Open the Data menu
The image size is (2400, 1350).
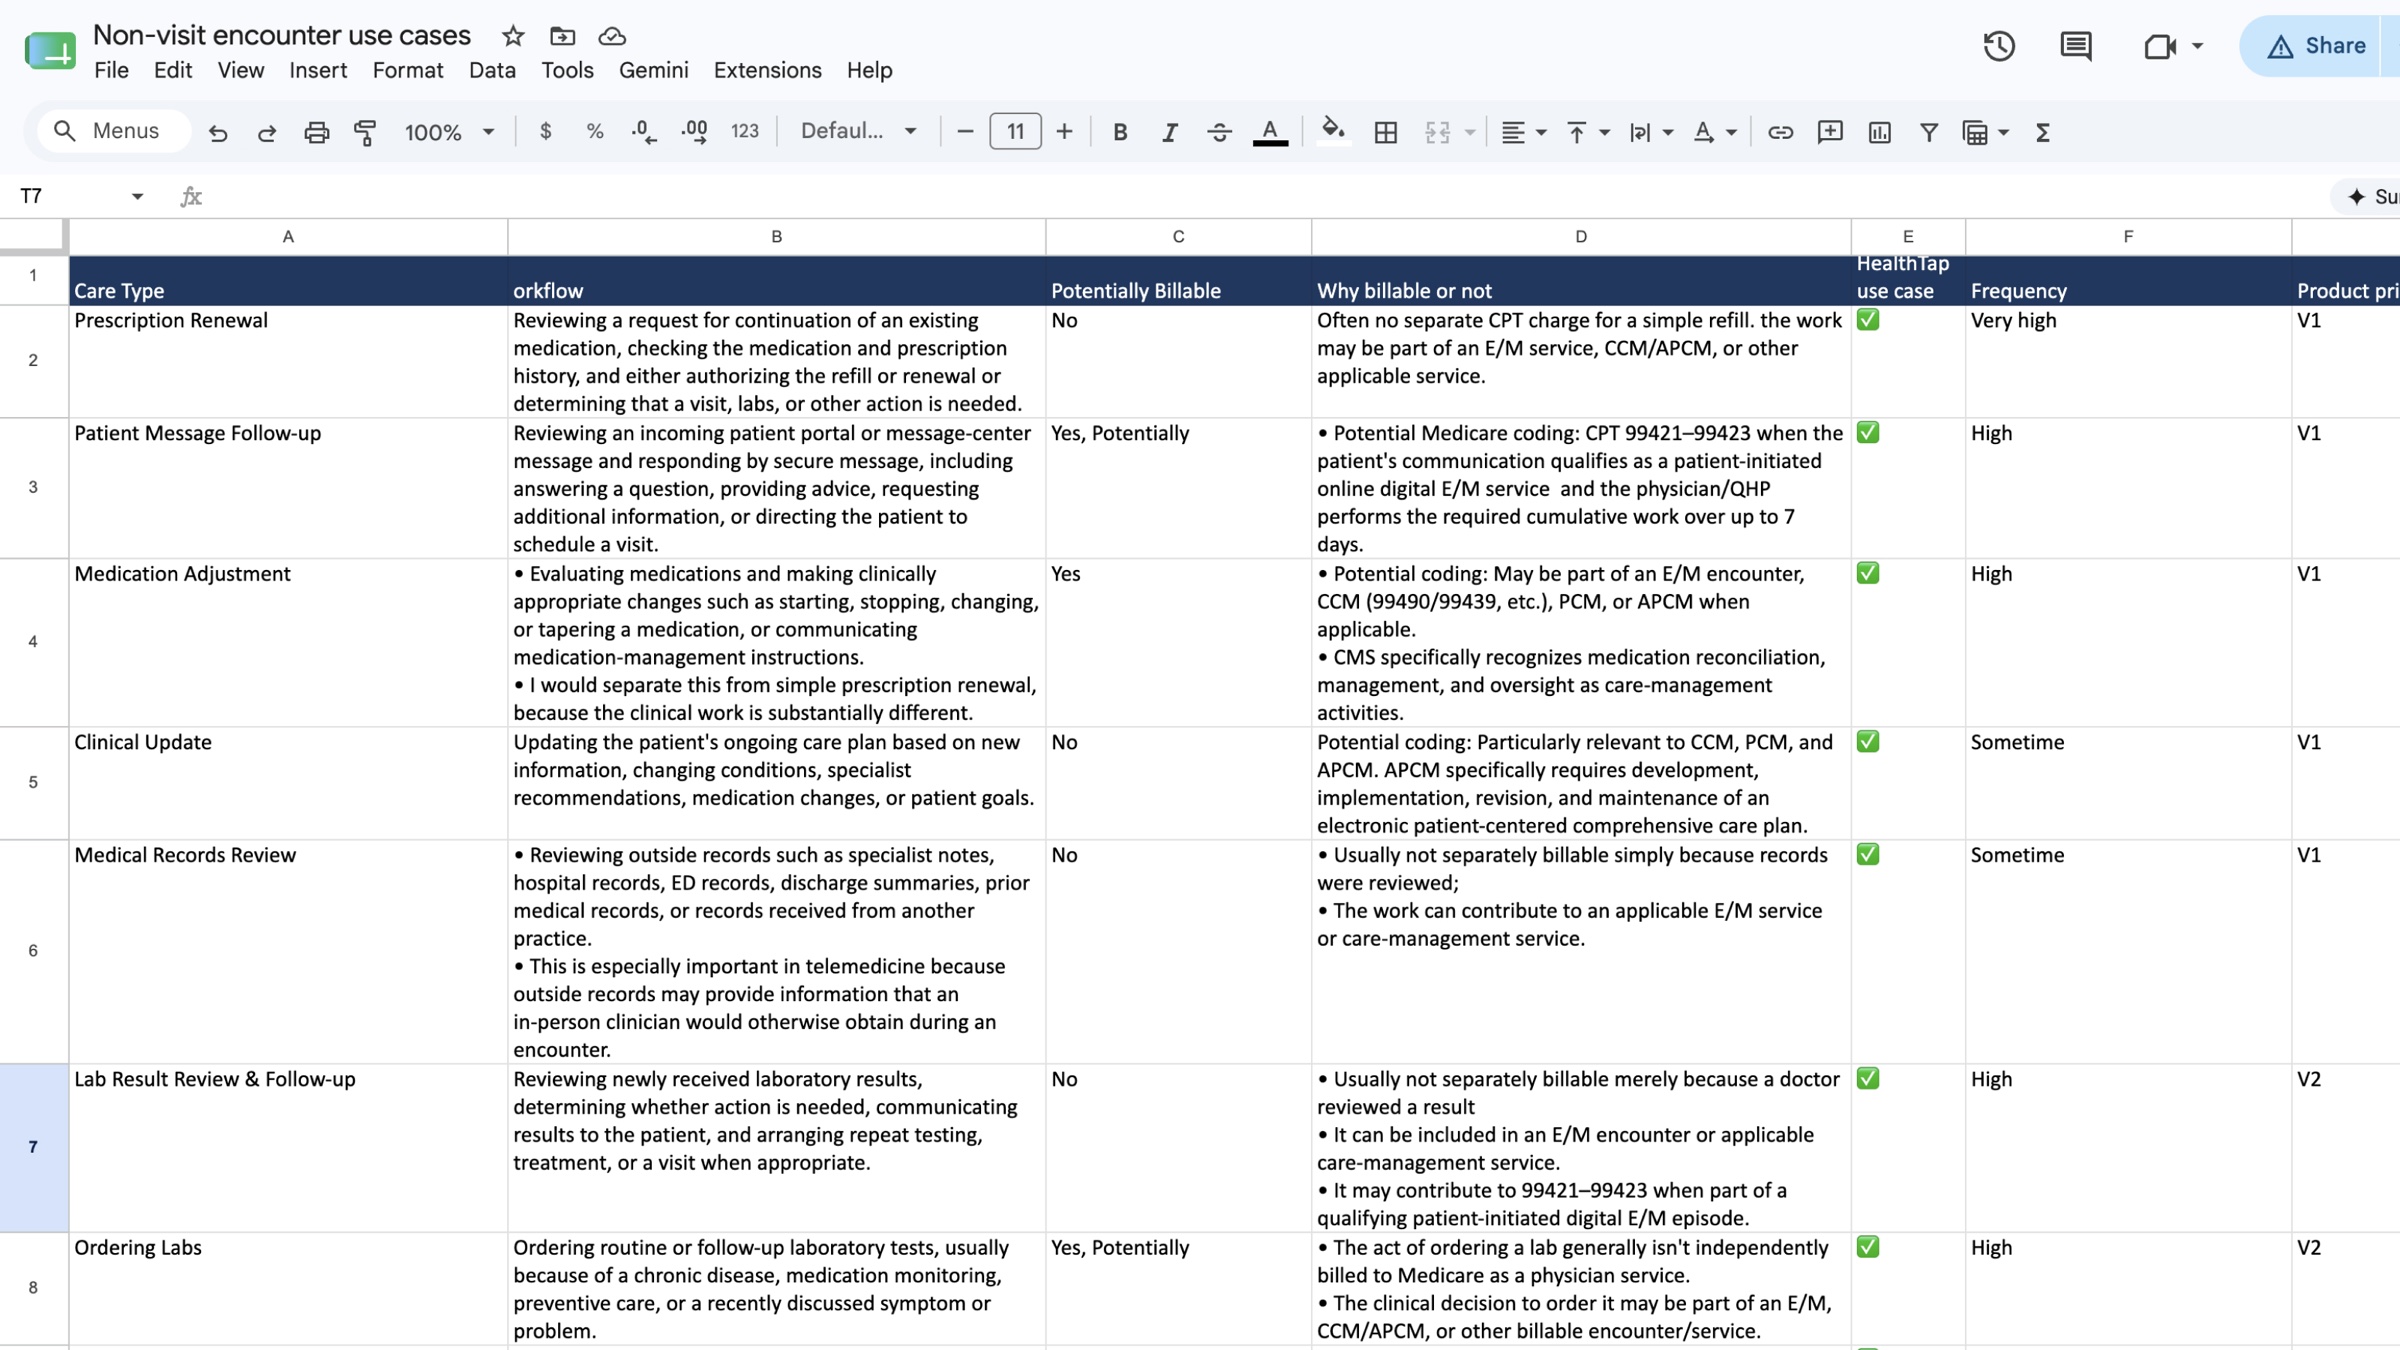(492, 70)
